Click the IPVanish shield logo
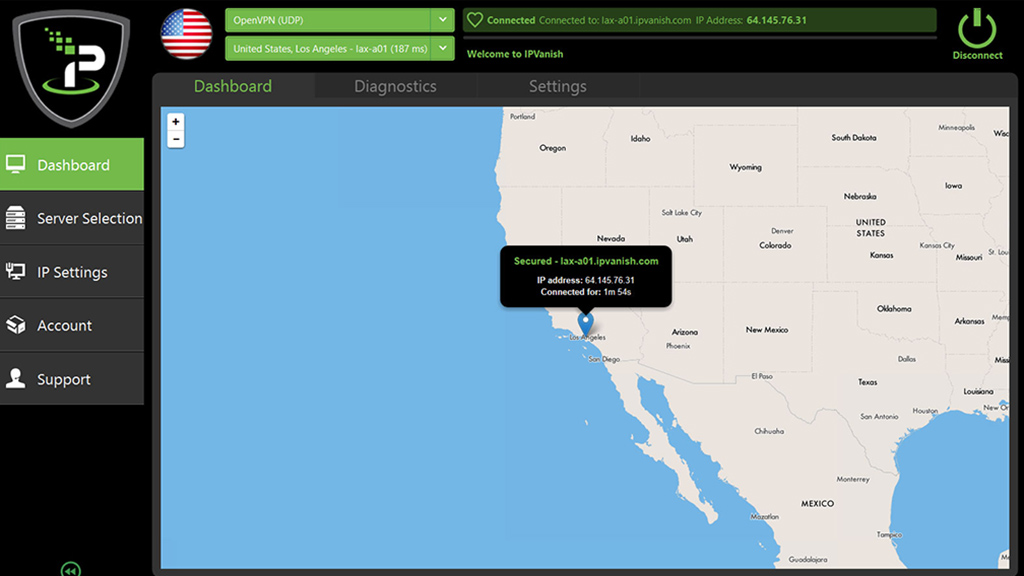This screenshot has width=1024, height=576. pyautogui.click(x=71, y=67)
